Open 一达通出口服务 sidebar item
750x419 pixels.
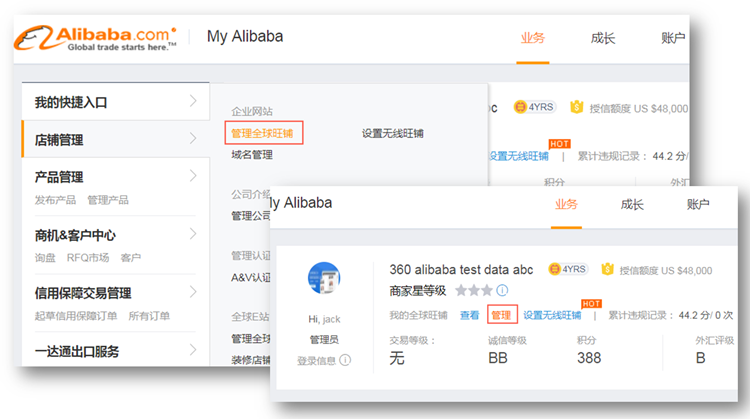(77, 352)
